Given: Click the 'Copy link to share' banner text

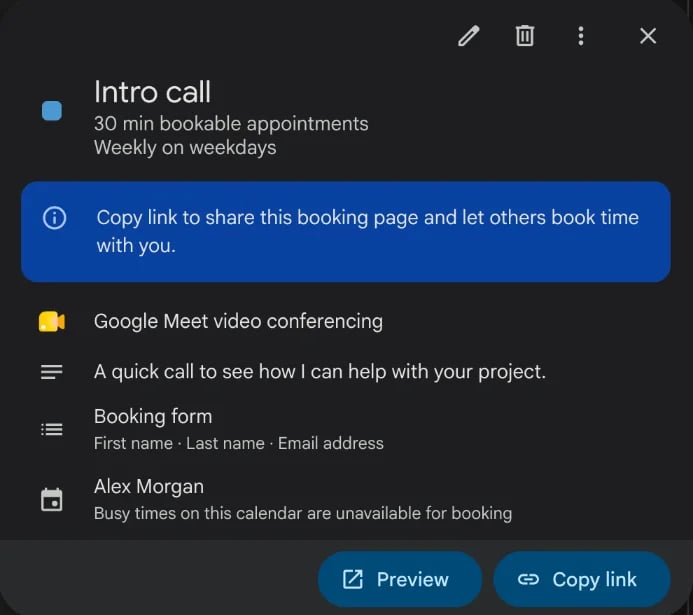Looking at the screenshot, I should click(x=368, y=232).
